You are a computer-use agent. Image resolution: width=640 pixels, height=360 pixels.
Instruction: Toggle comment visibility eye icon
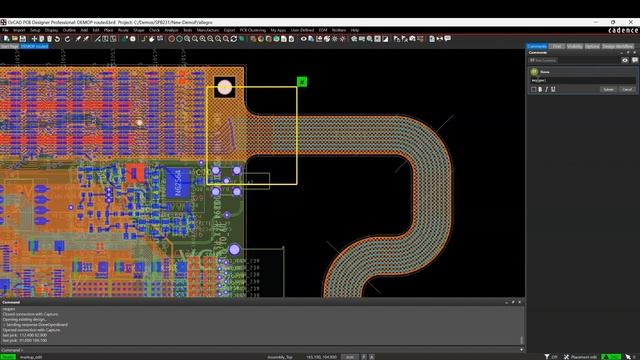coord(625,60)
